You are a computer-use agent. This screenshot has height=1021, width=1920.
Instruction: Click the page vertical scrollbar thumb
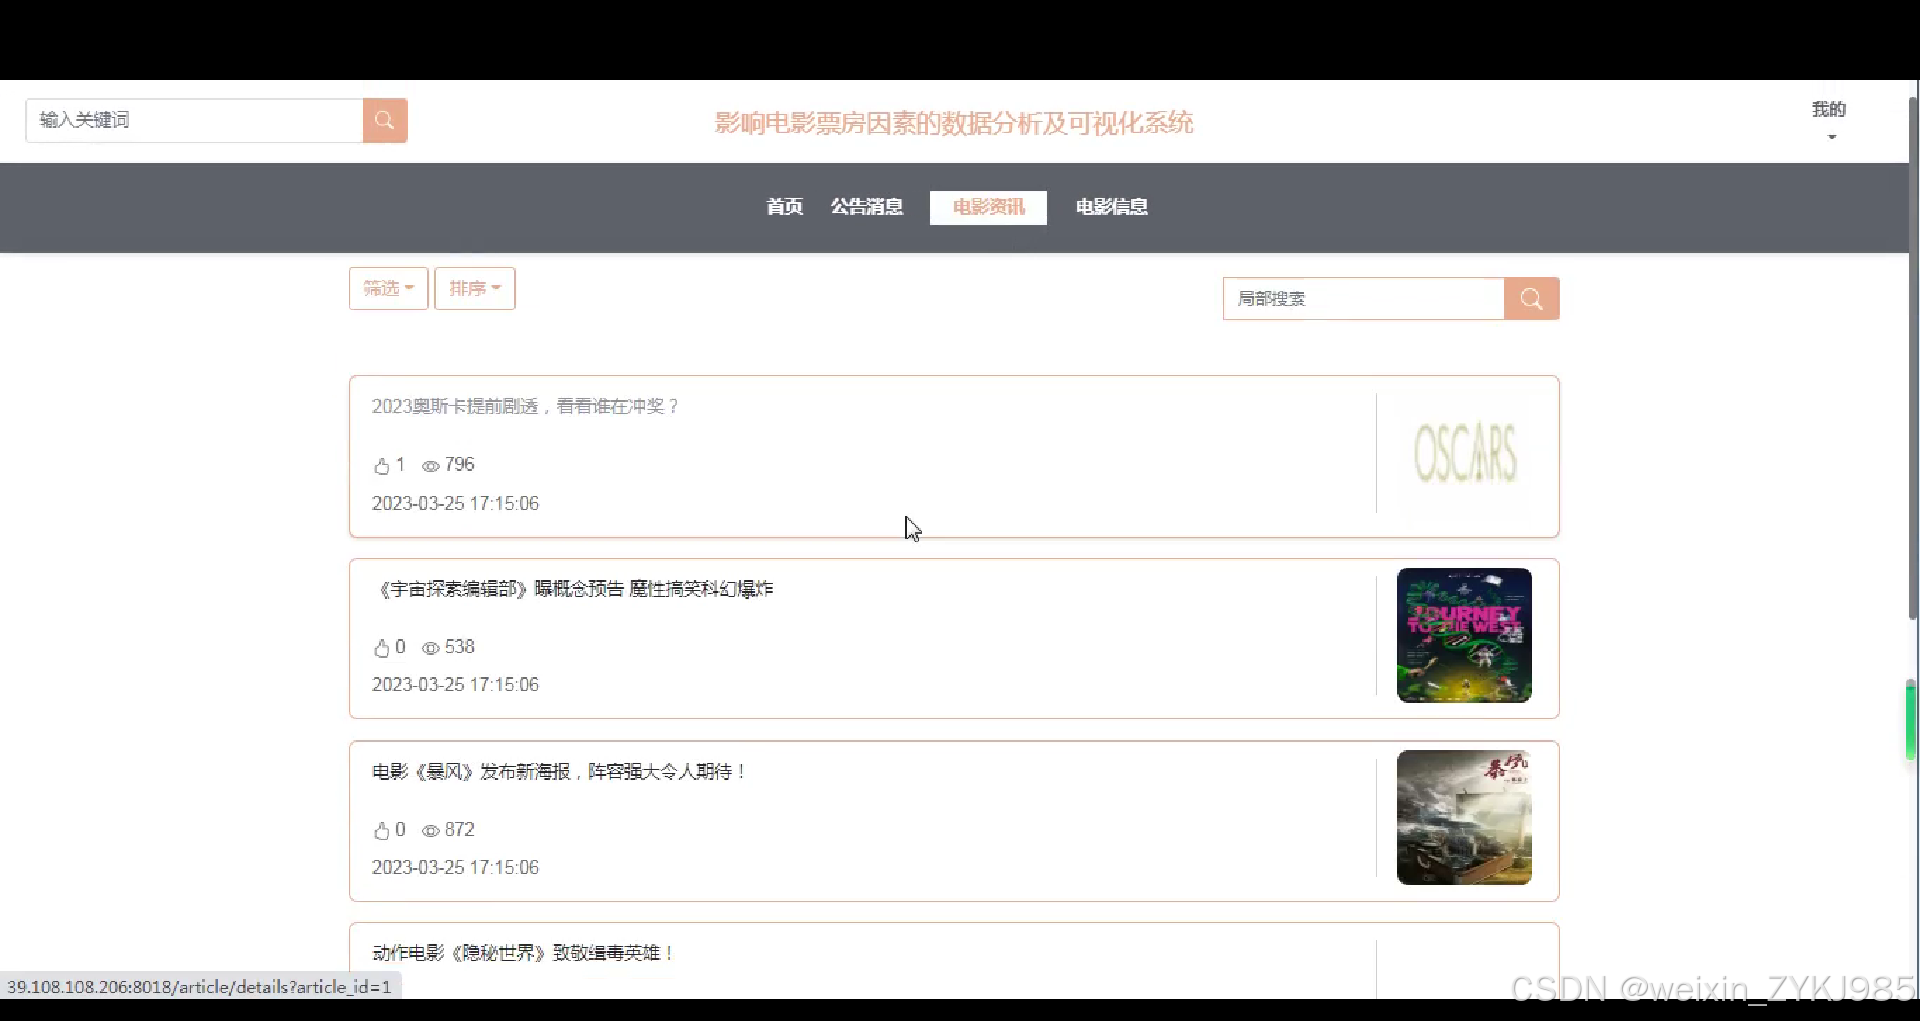pyautogui.click(x=1912, y=358)
